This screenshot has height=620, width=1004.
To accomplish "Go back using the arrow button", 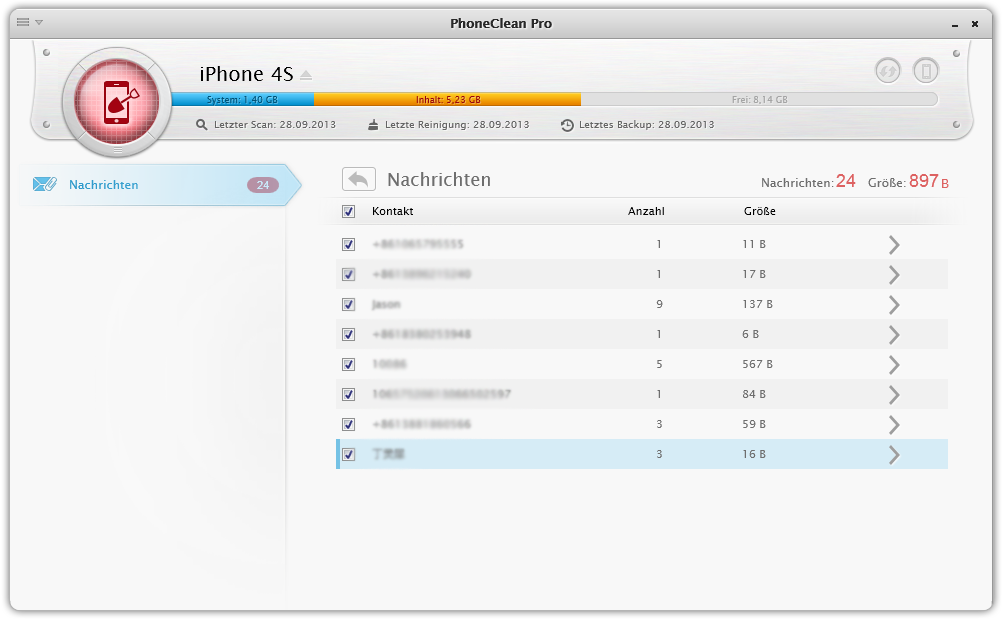I will pyautogui.click(x=359, y=179).
